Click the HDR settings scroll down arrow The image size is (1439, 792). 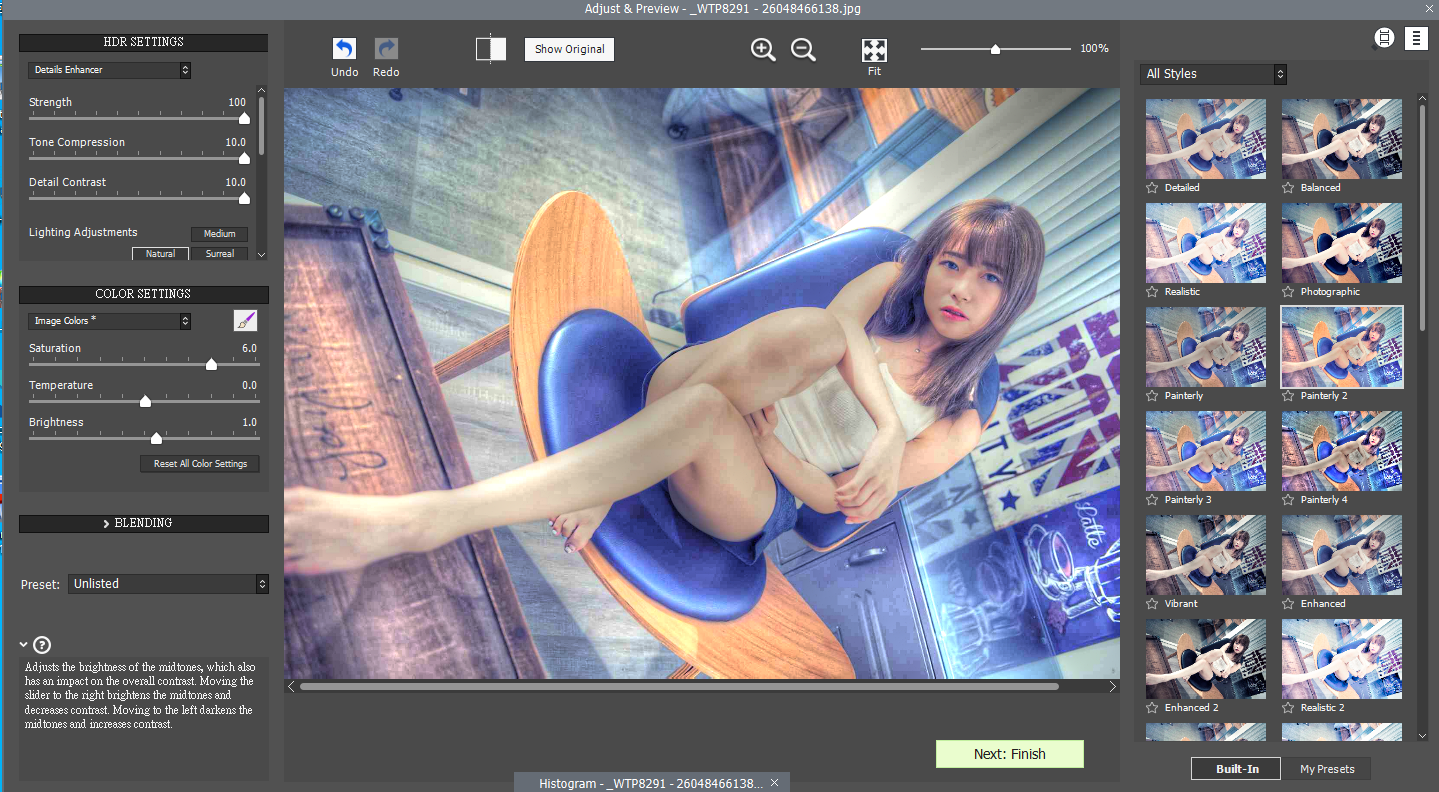tap(262, 255)
